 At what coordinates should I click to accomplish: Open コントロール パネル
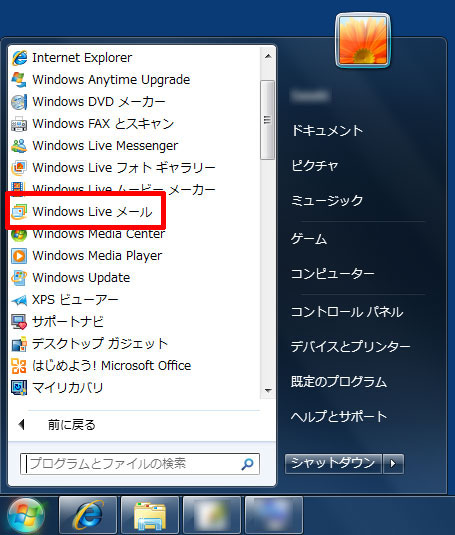[347, 312]
